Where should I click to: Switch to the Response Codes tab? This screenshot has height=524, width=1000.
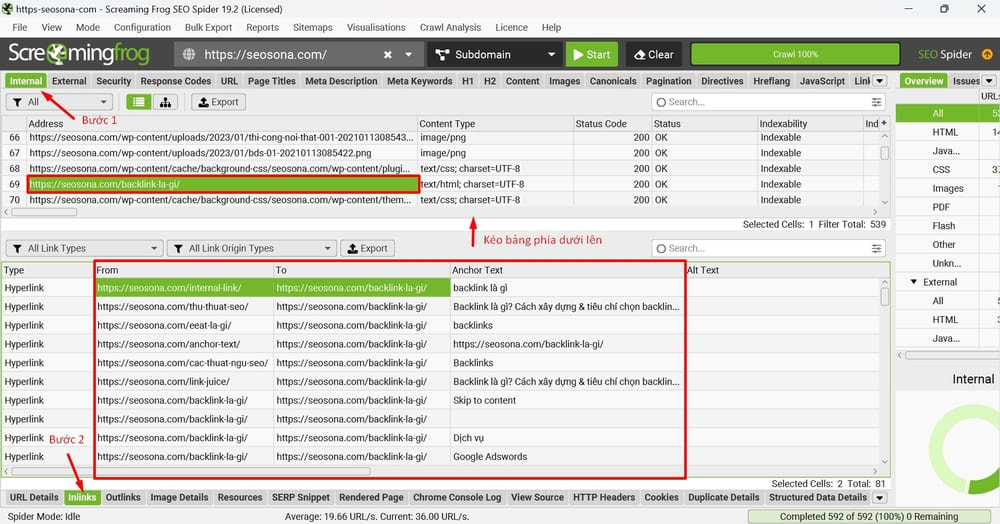[x=175, y=81]
